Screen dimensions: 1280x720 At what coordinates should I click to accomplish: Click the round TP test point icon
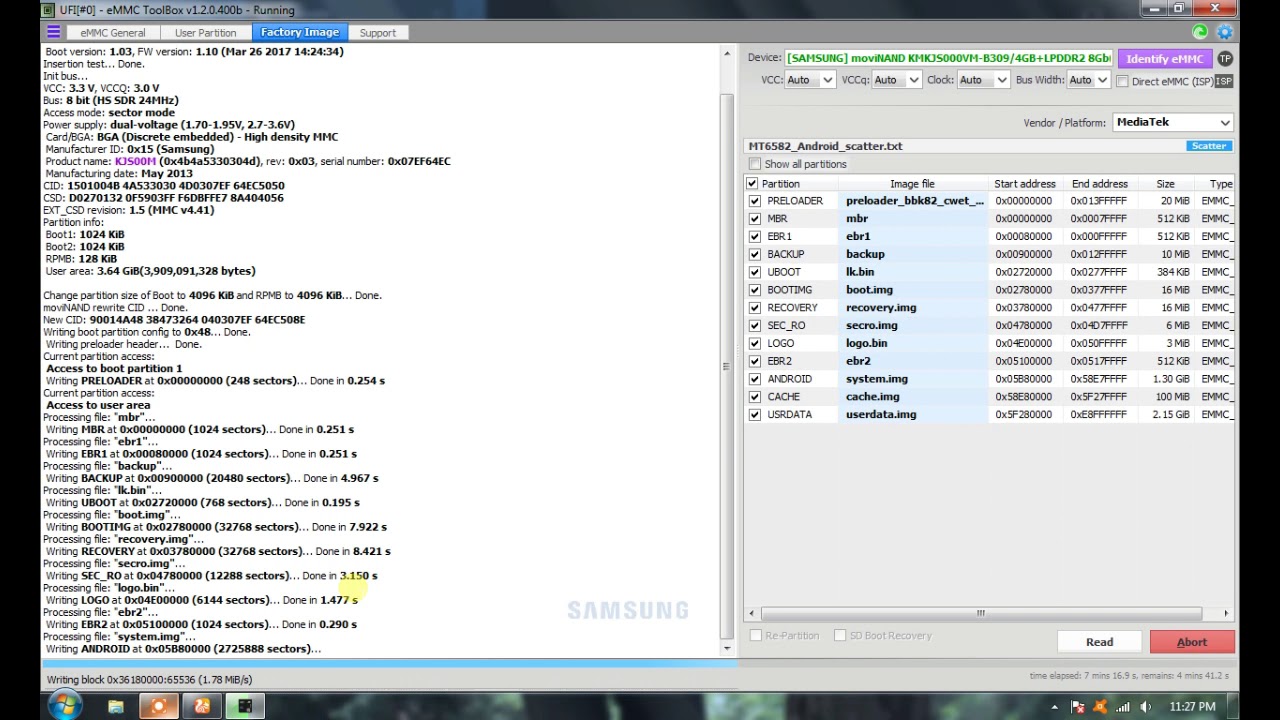pos(1225,59)
